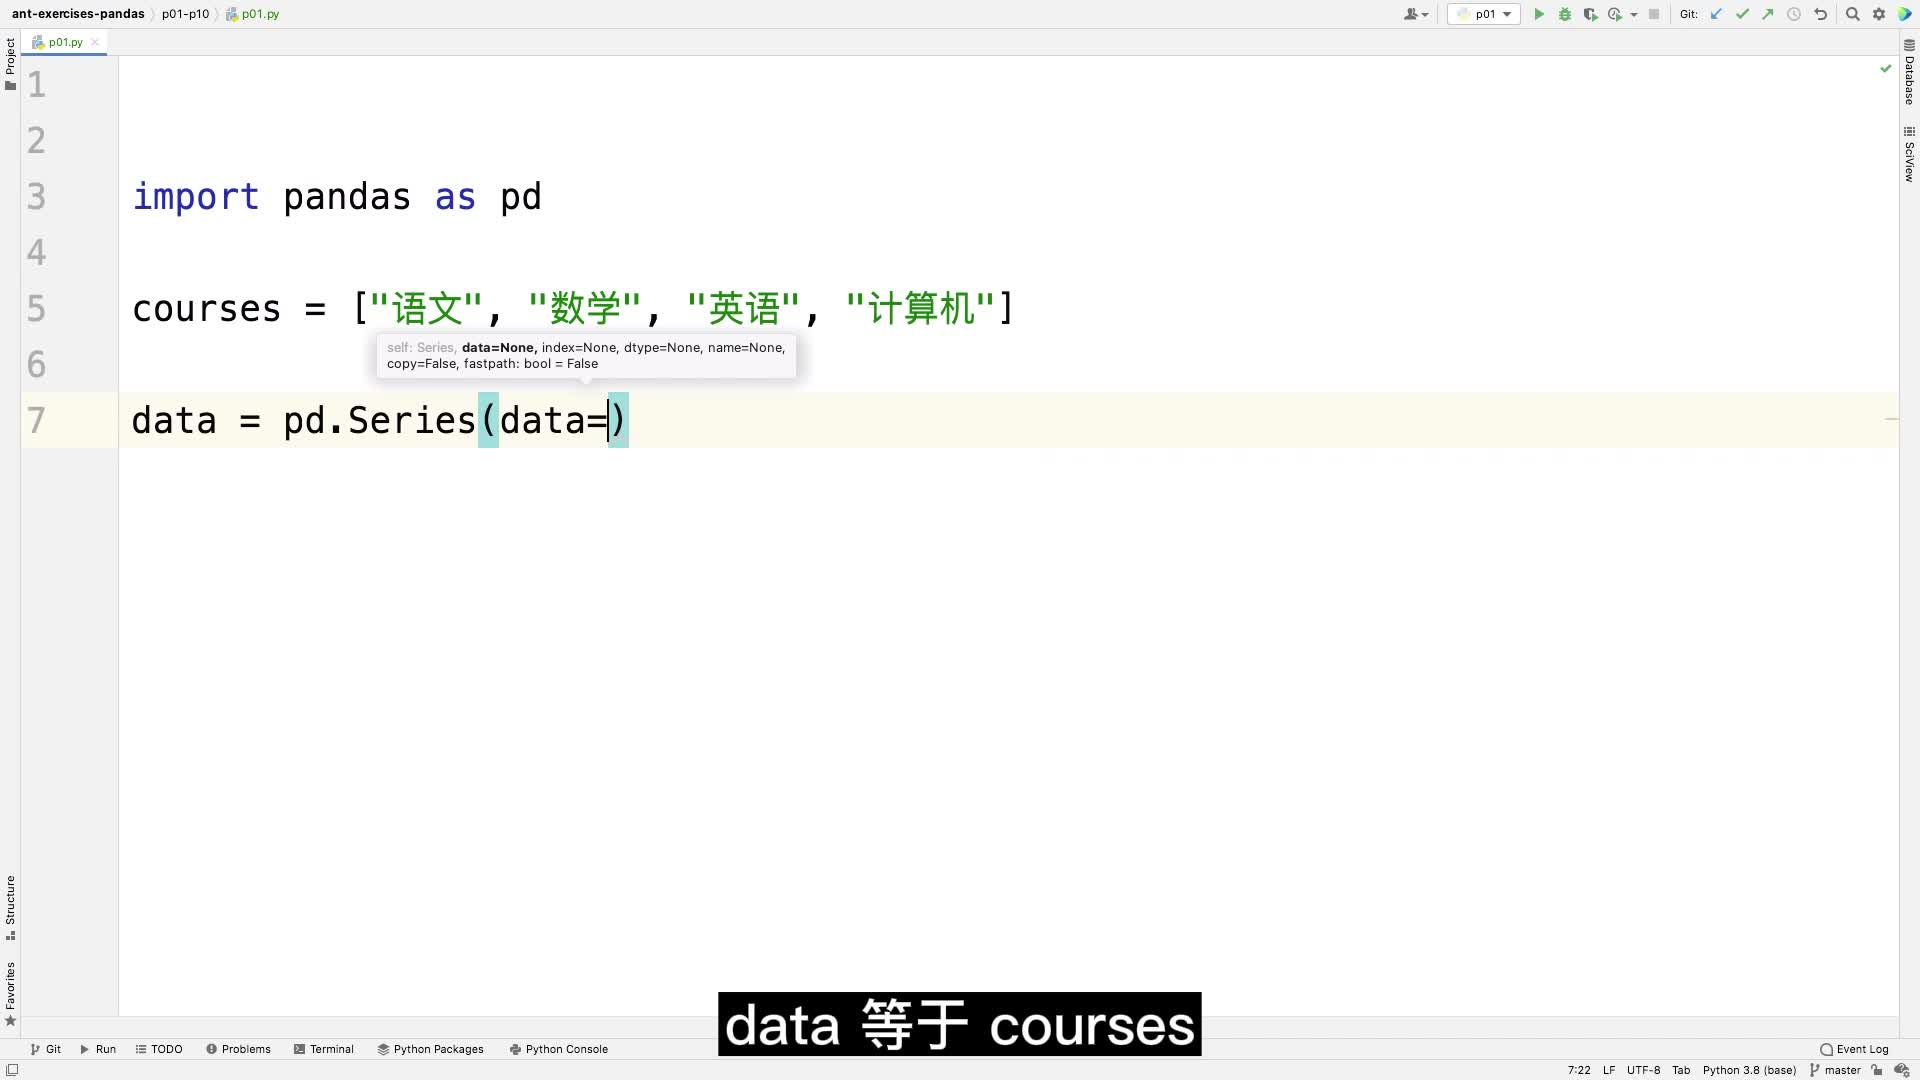
Task: Start debugging with the bug icon
Action: (x=1565, y=14)
